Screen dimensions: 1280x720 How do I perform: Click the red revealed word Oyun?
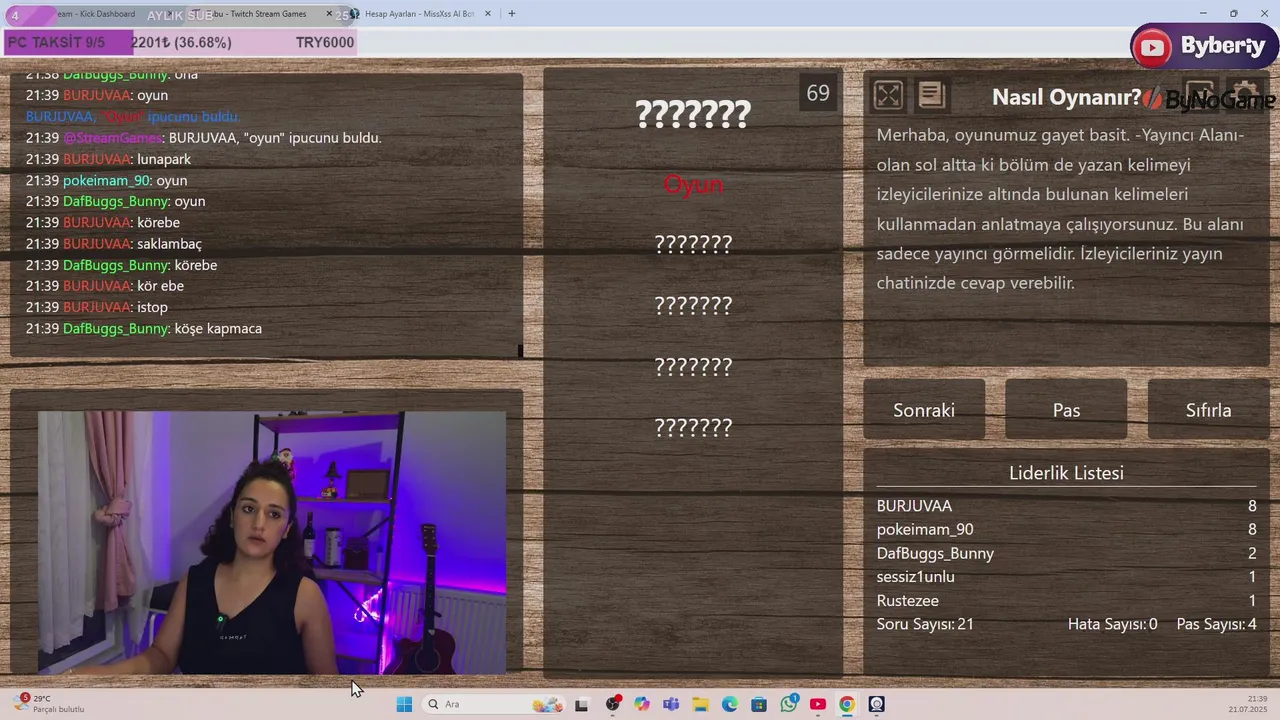693,184
